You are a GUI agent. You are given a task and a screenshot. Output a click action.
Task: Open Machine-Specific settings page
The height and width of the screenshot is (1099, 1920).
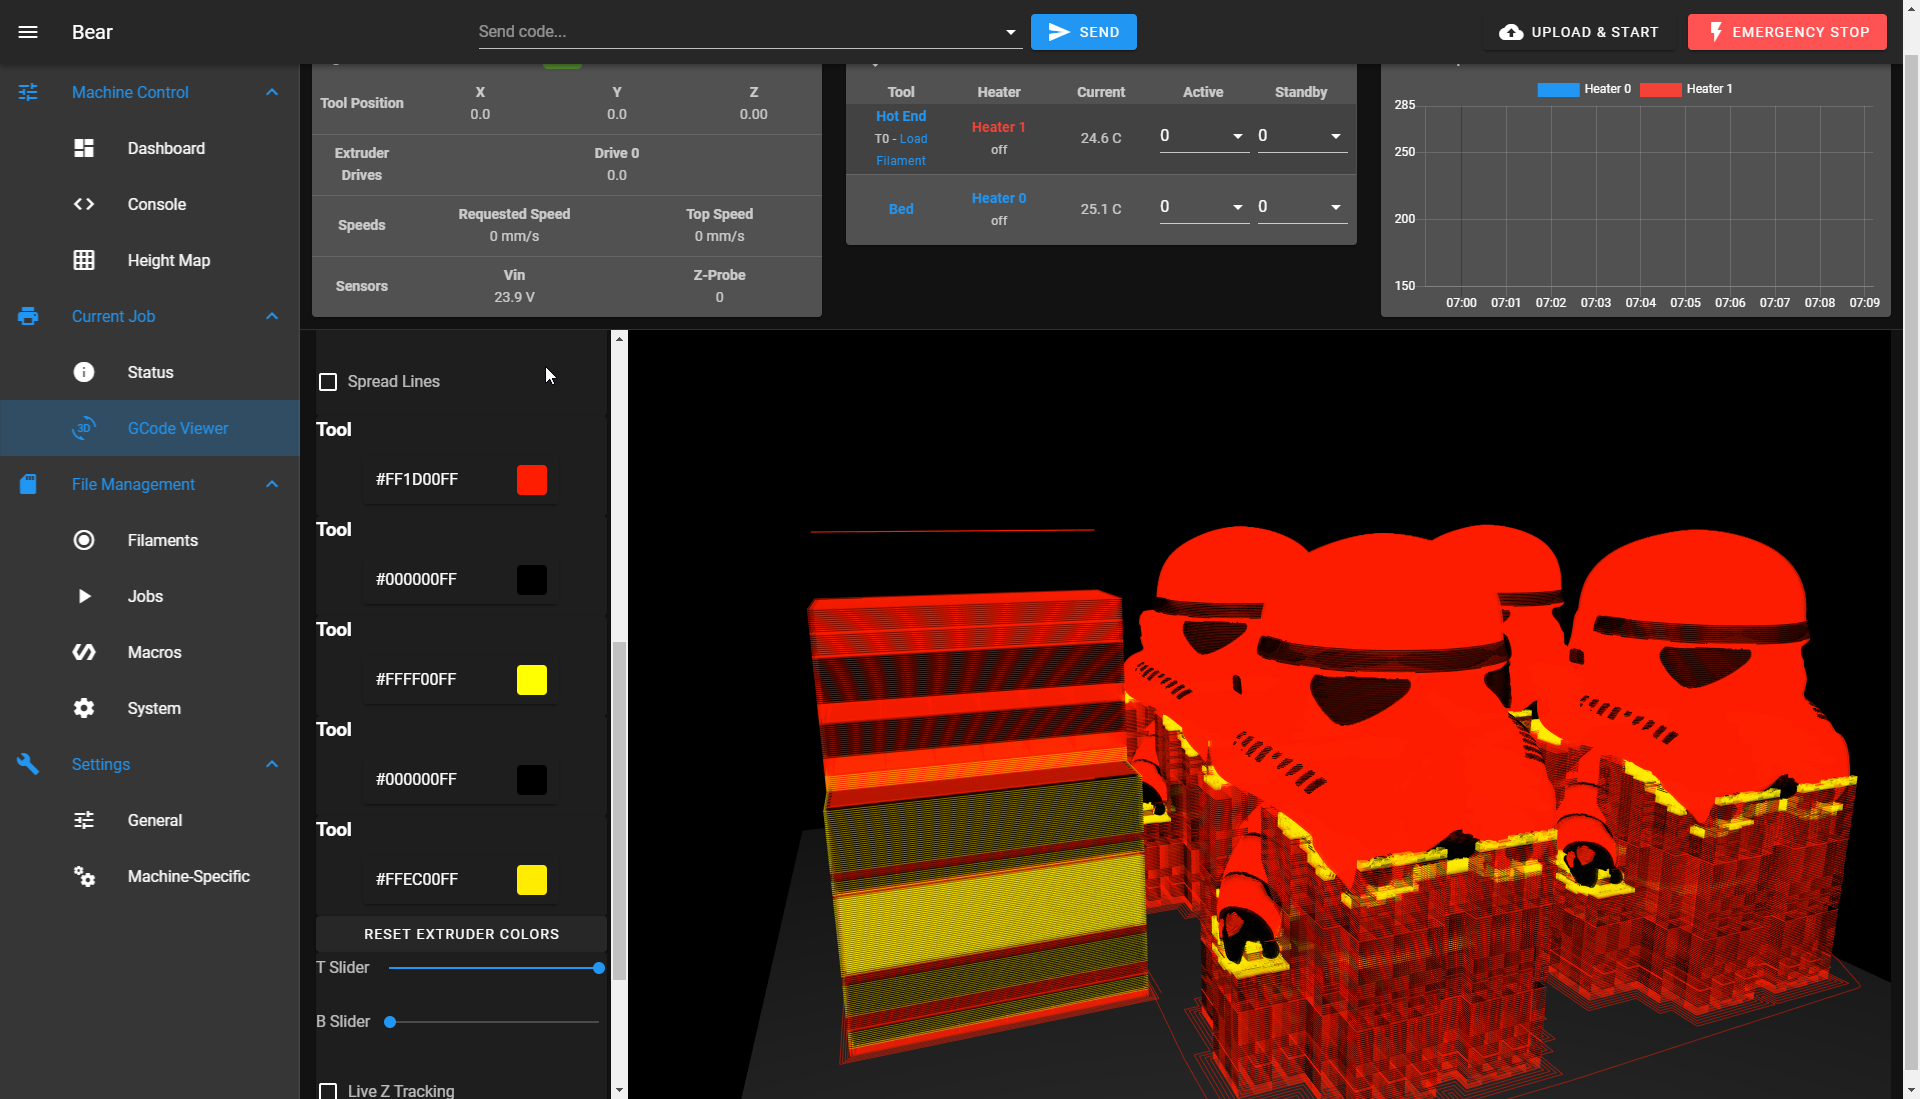tap(150, 876)
